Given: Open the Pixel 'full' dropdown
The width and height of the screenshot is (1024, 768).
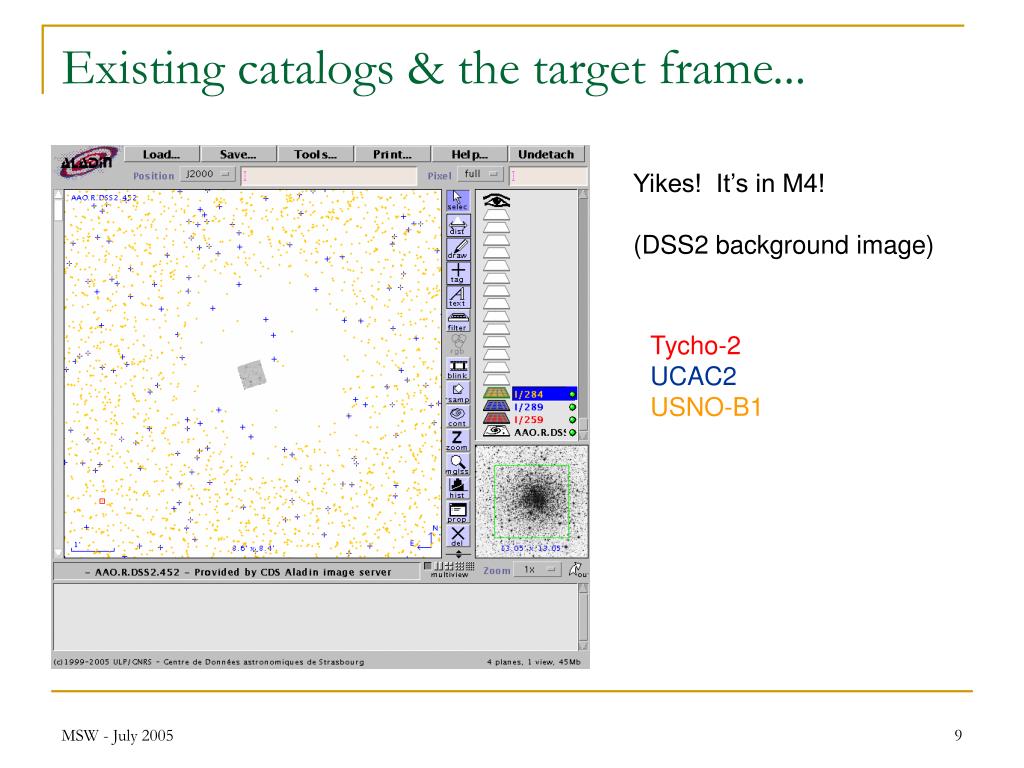Looking at the screenshot, I should pyautogui.click(x=481, y=174).
